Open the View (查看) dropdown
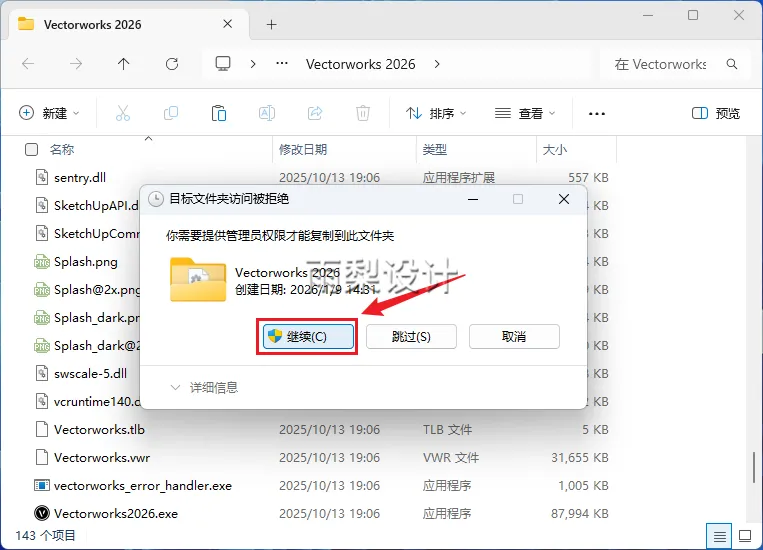 pyautogui.click(x=525, y=113)
